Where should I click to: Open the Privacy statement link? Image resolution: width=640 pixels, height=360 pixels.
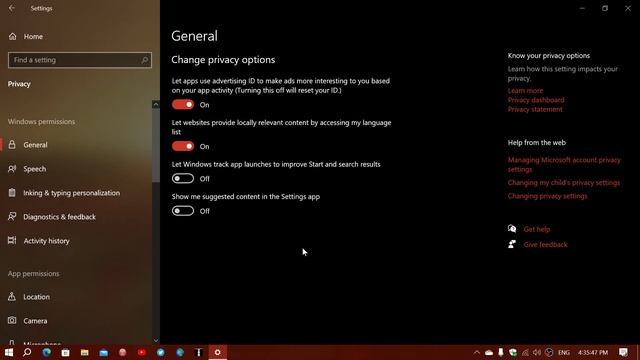(x=535, y=109)
